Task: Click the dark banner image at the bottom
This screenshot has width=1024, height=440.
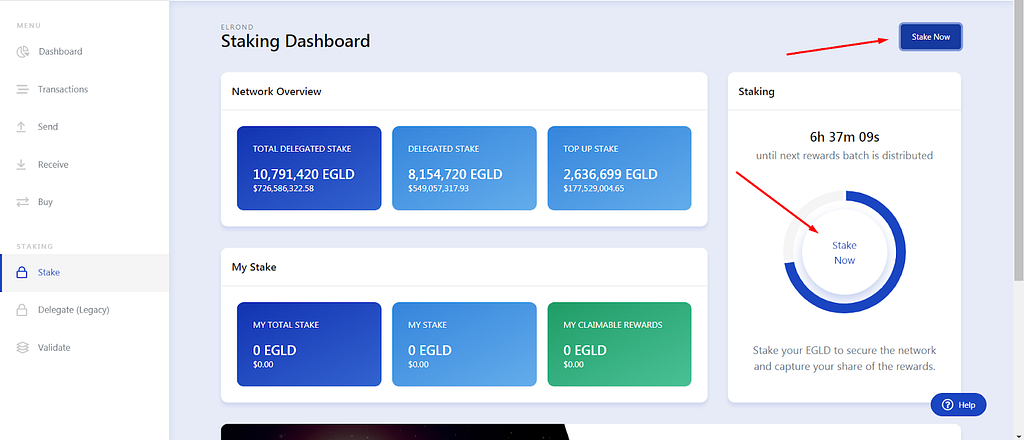Action: (396, 432)
